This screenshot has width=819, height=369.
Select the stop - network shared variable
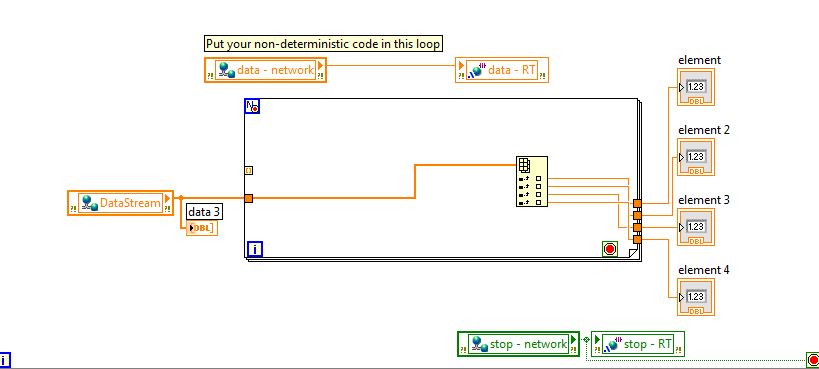tap(518, 344)
